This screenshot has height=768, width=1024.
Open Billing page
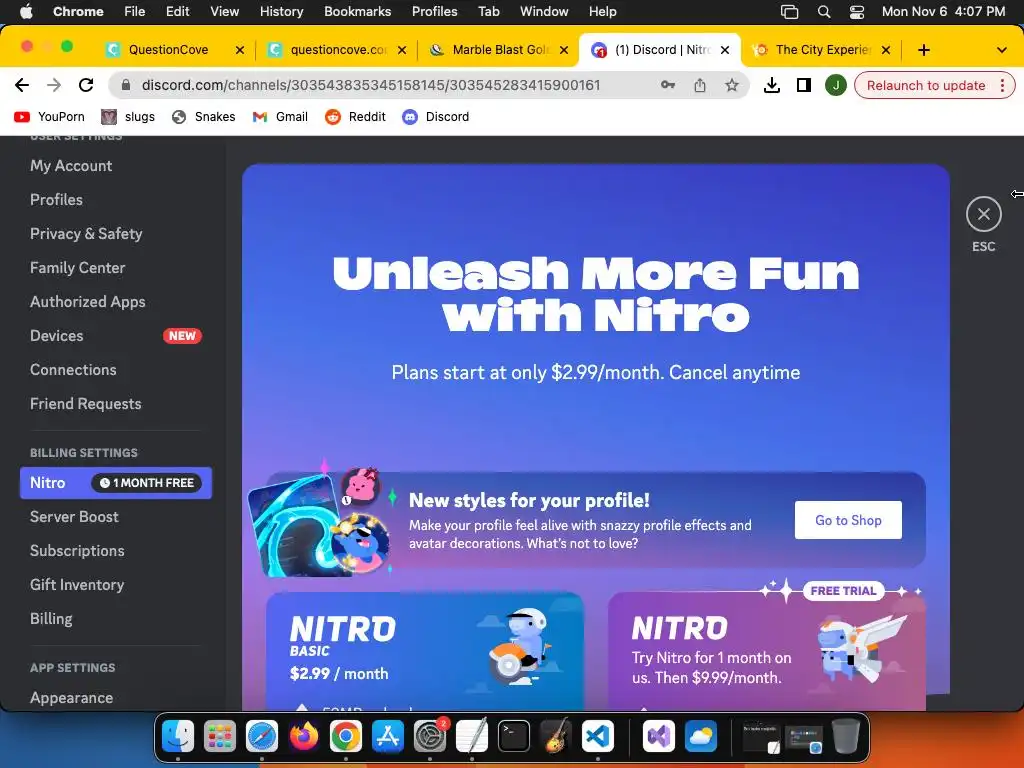[51, 618]
